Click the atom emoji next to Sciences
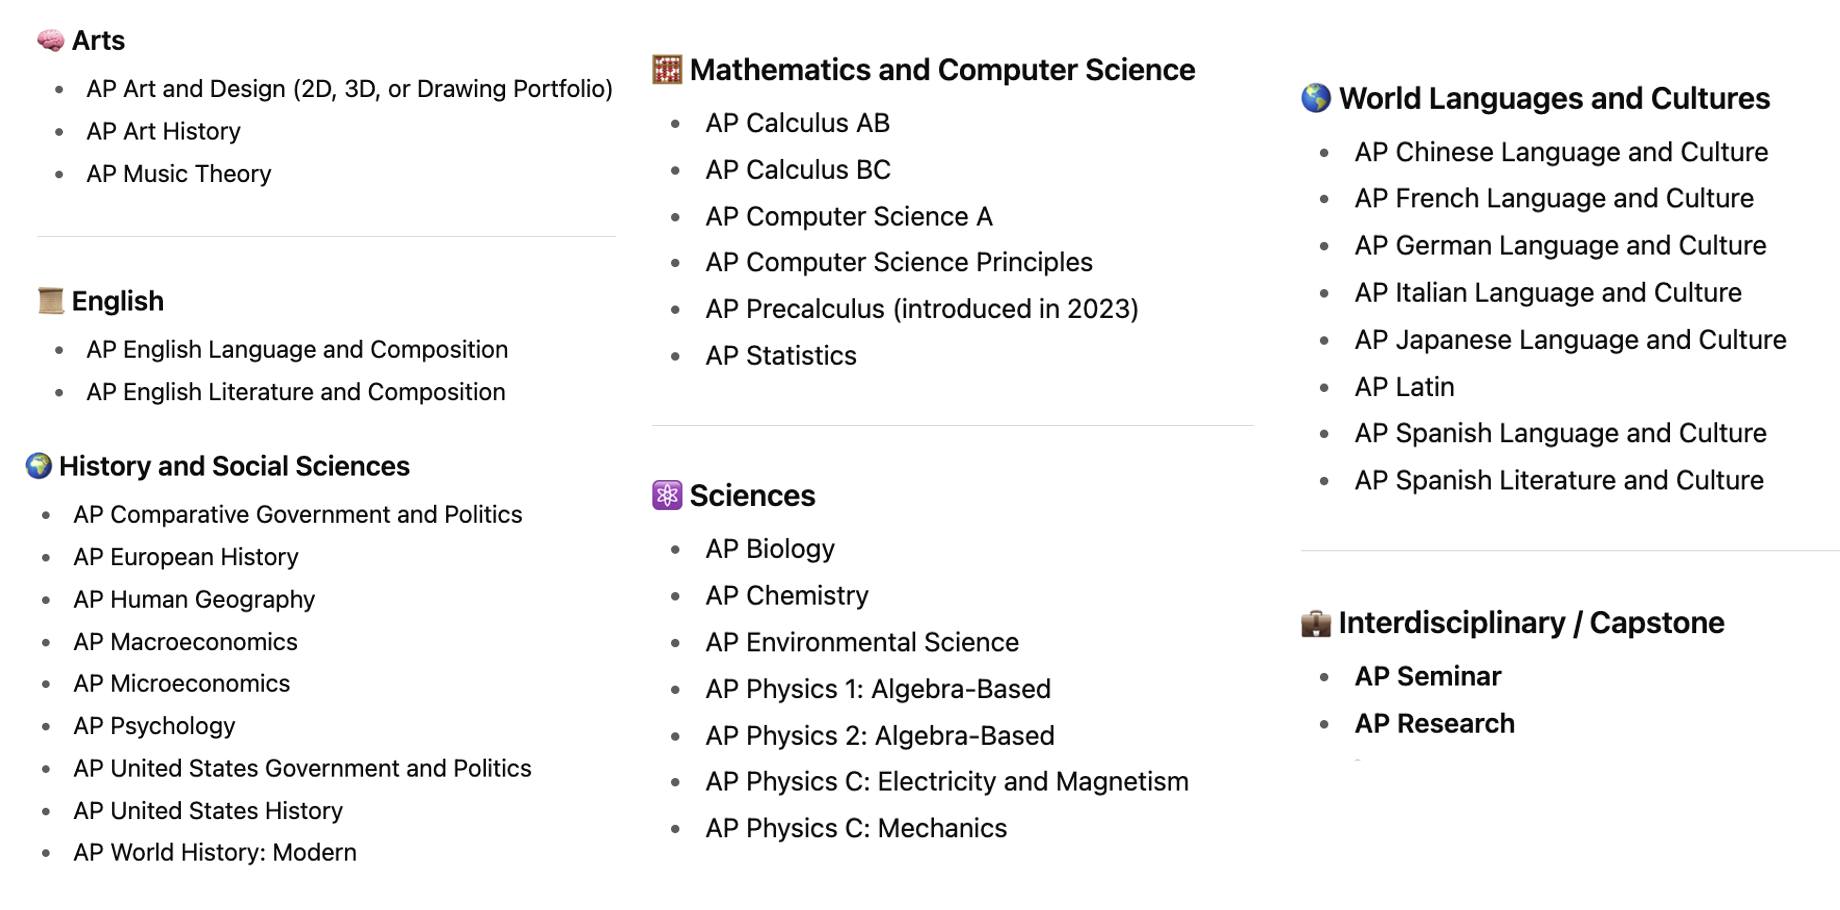 (x=667, y=495)
